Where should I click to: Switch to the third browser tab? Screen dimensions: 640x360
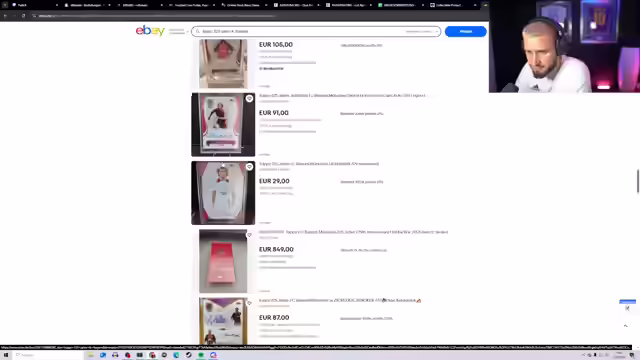click(x=139, y=5)
